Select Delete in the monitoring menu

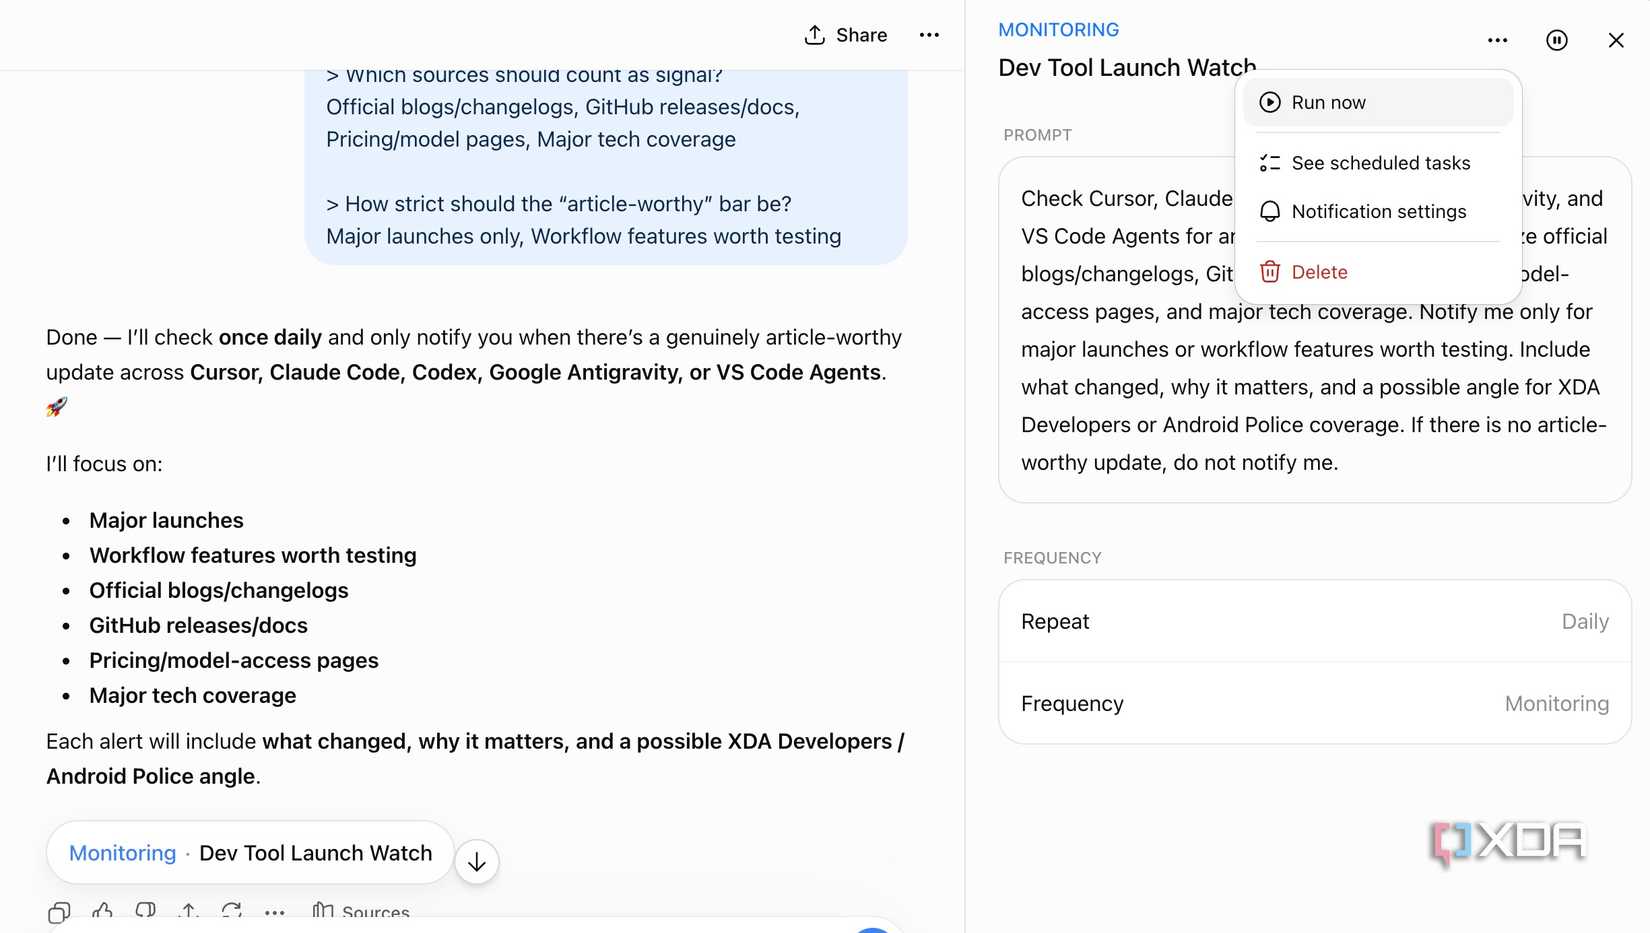1378,272
